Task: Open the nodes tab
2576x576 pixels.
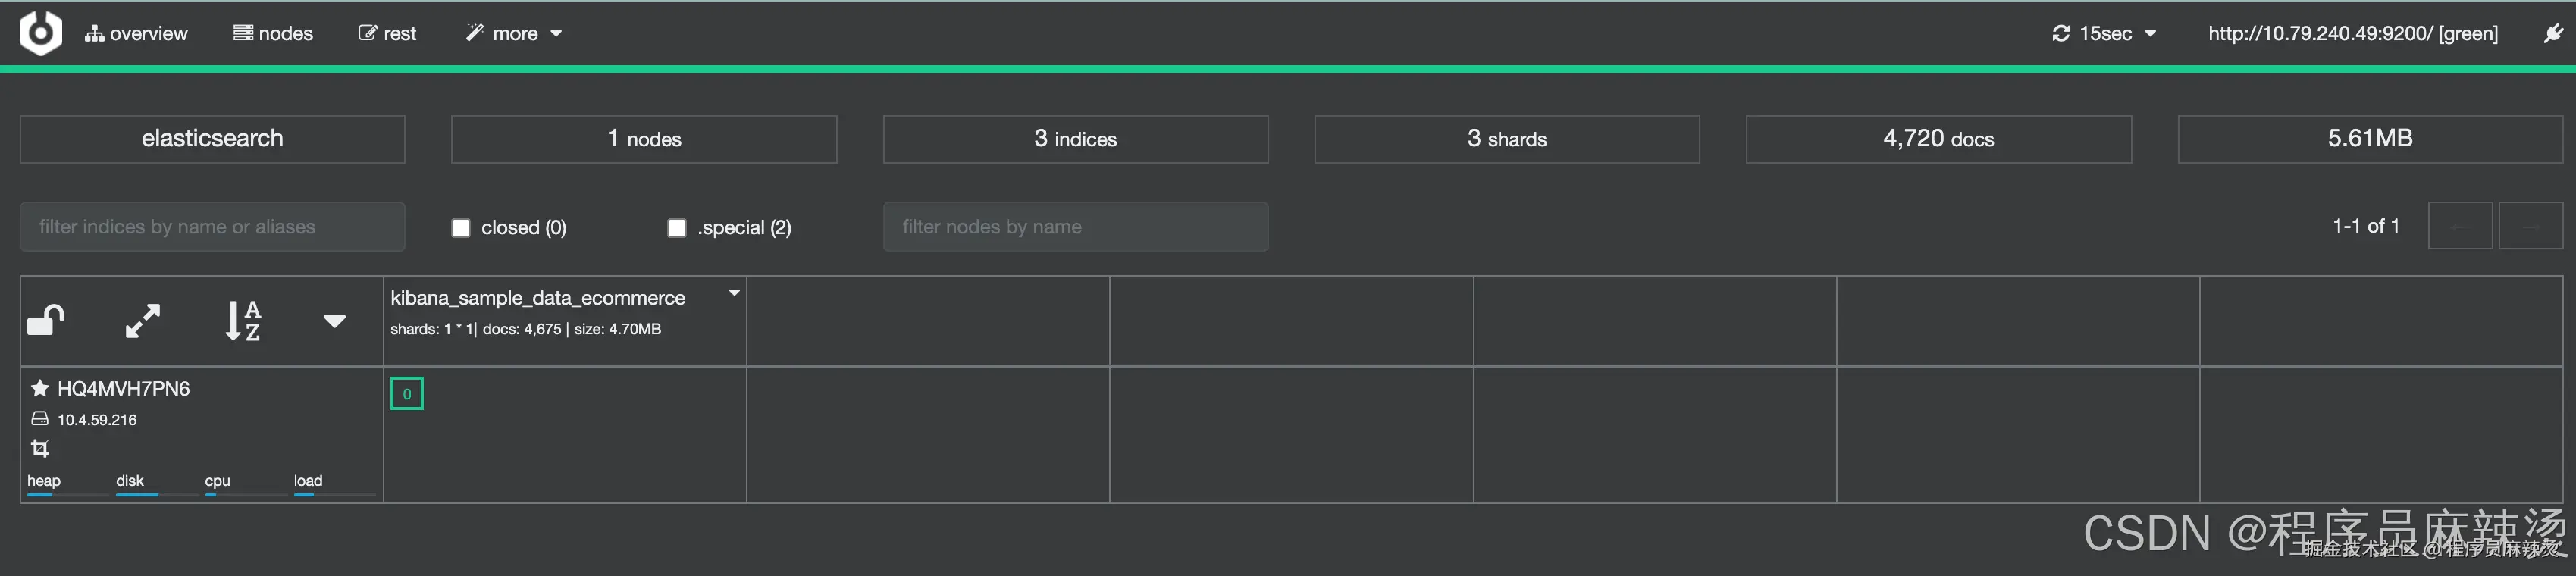Action: click(273, 34)
